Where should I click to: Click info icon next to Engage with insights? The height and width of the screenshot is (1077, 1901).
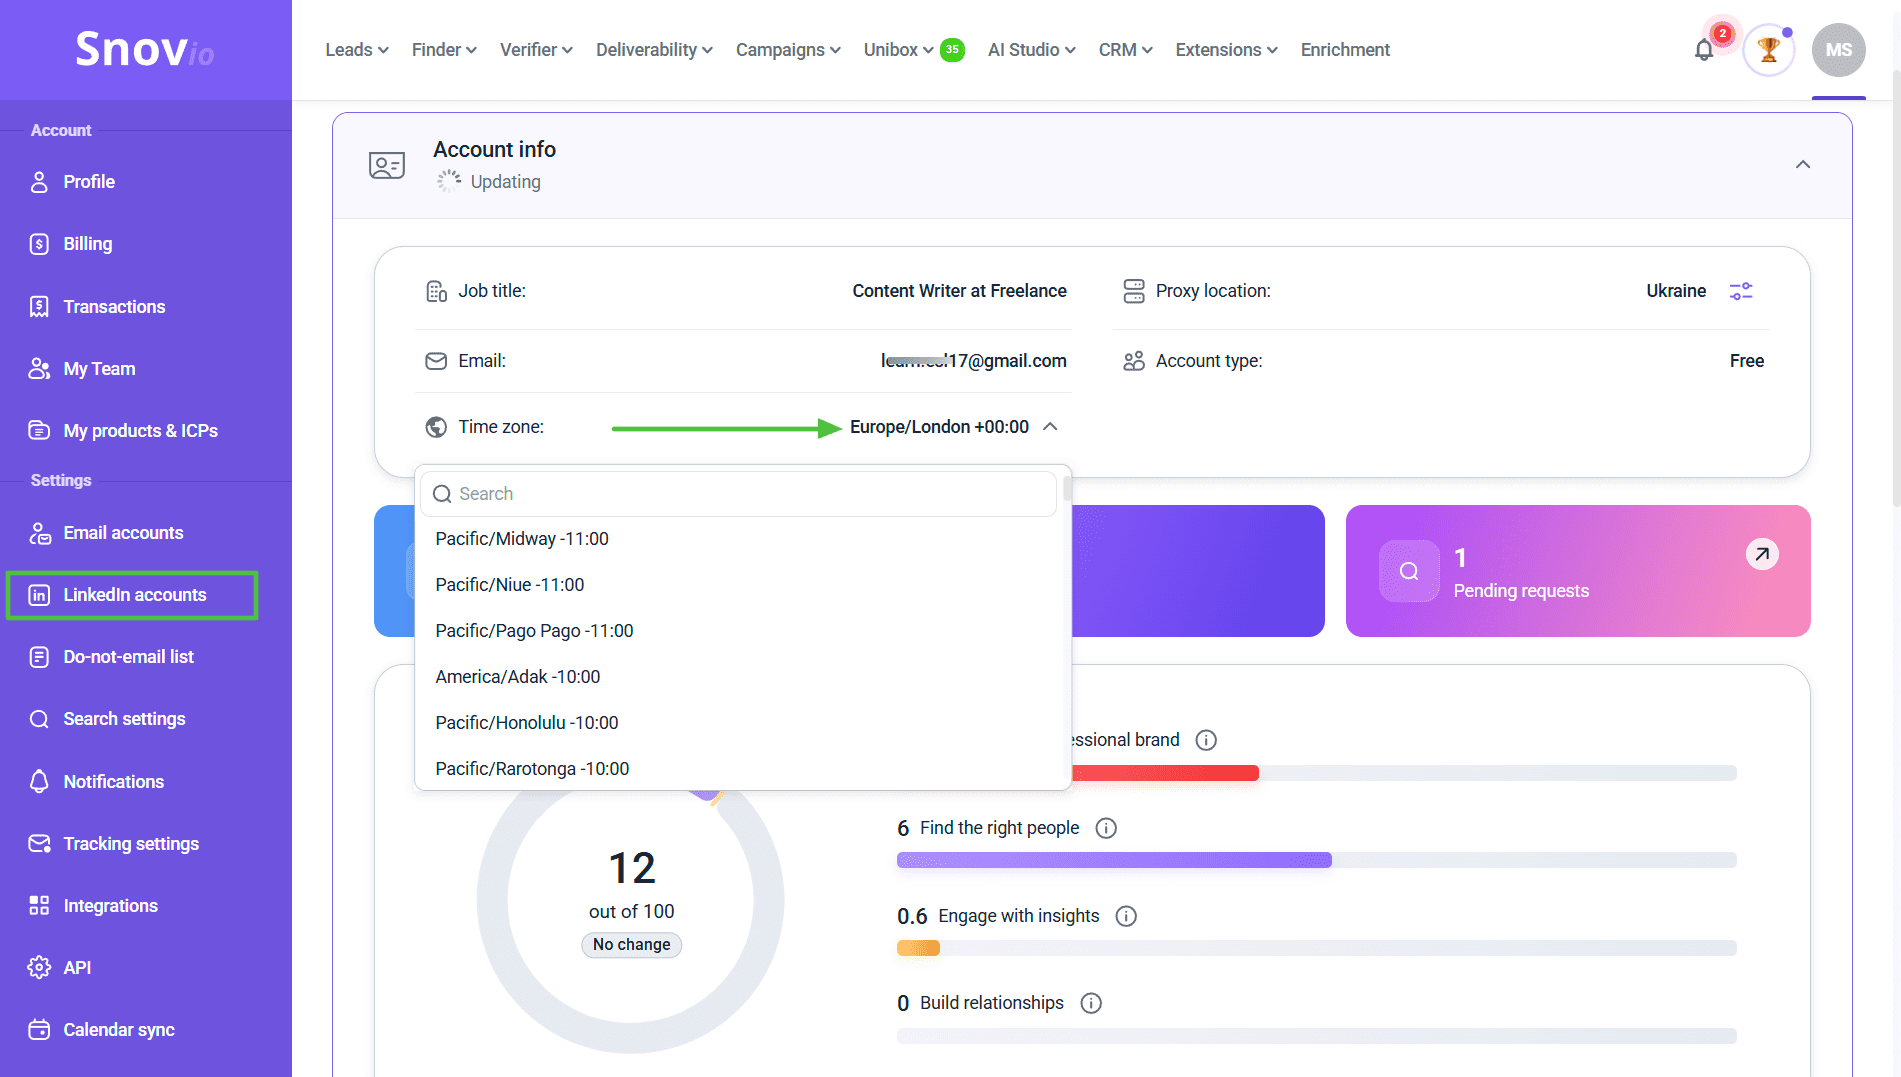coord(1126,916)
